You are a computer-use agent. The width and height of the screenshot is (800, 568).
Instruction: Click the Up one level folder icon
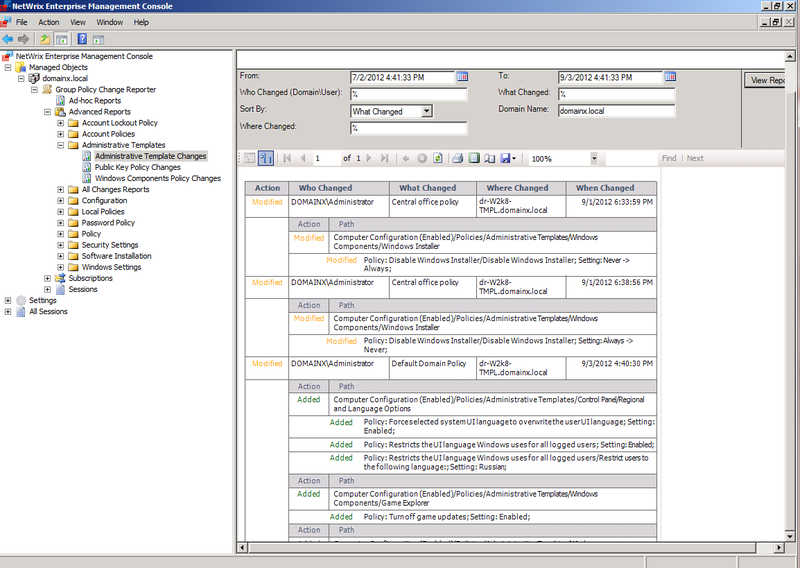(x=45, y=39)
